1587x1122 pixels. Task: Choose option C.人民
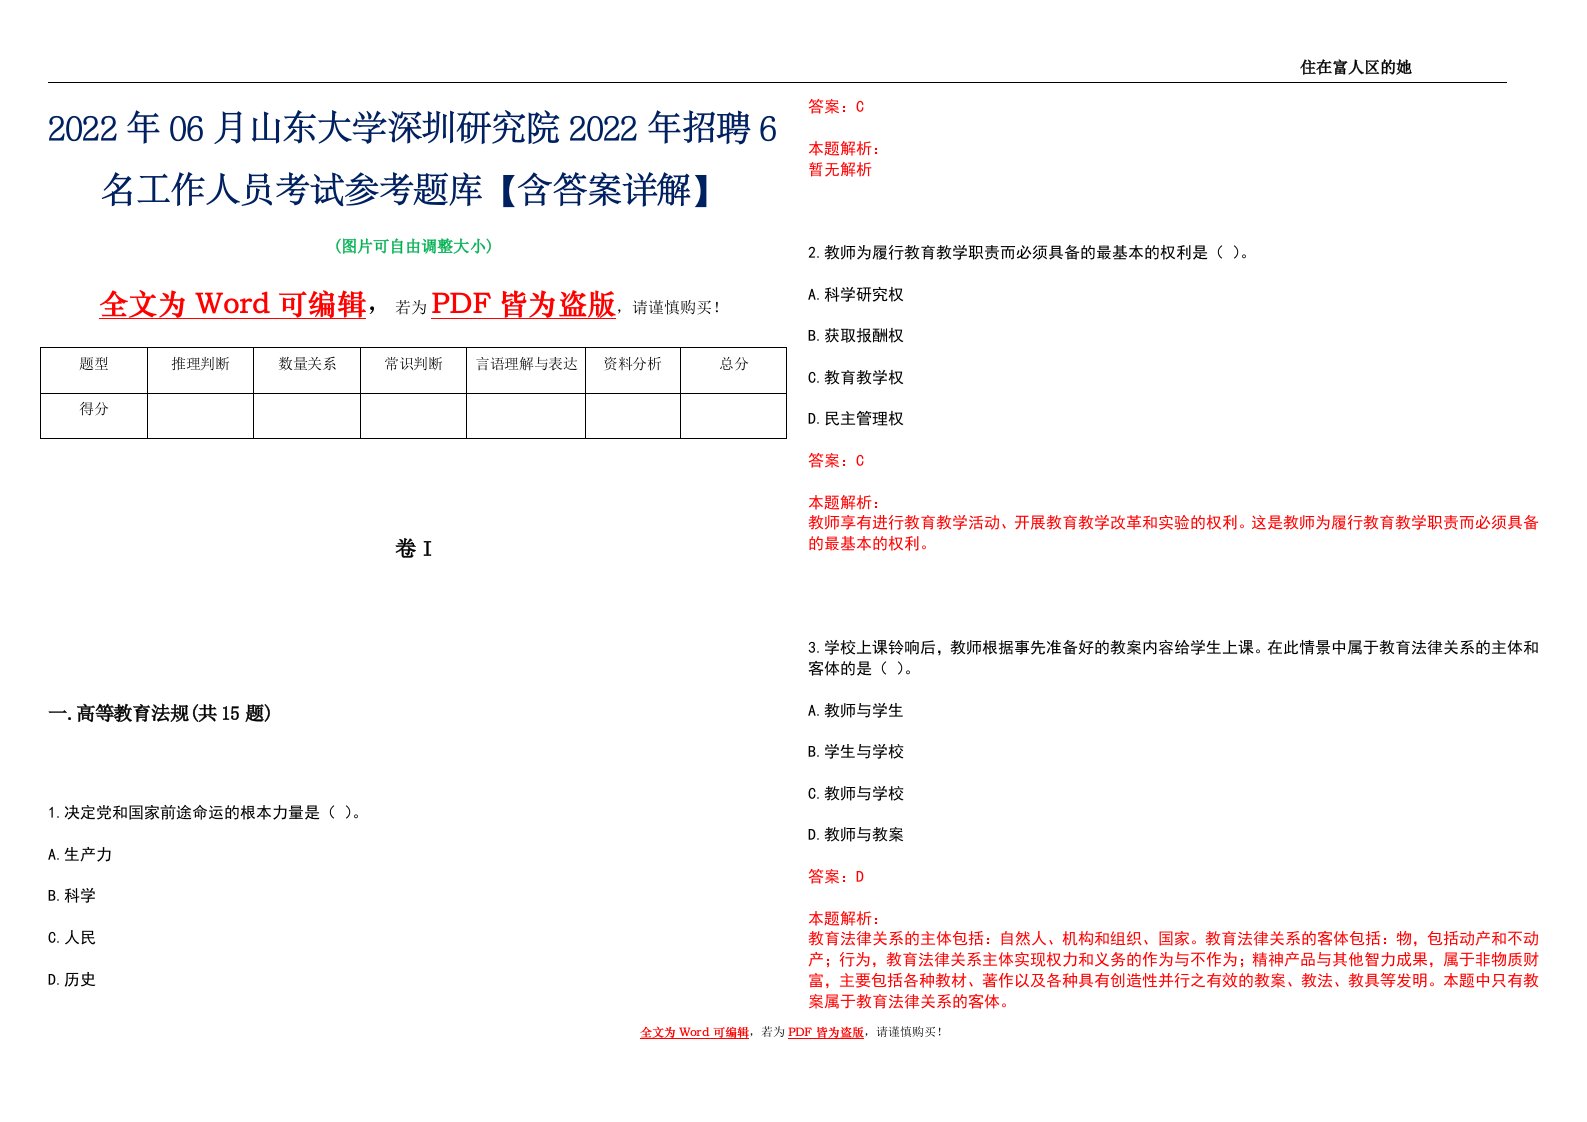tap(72, 938)
